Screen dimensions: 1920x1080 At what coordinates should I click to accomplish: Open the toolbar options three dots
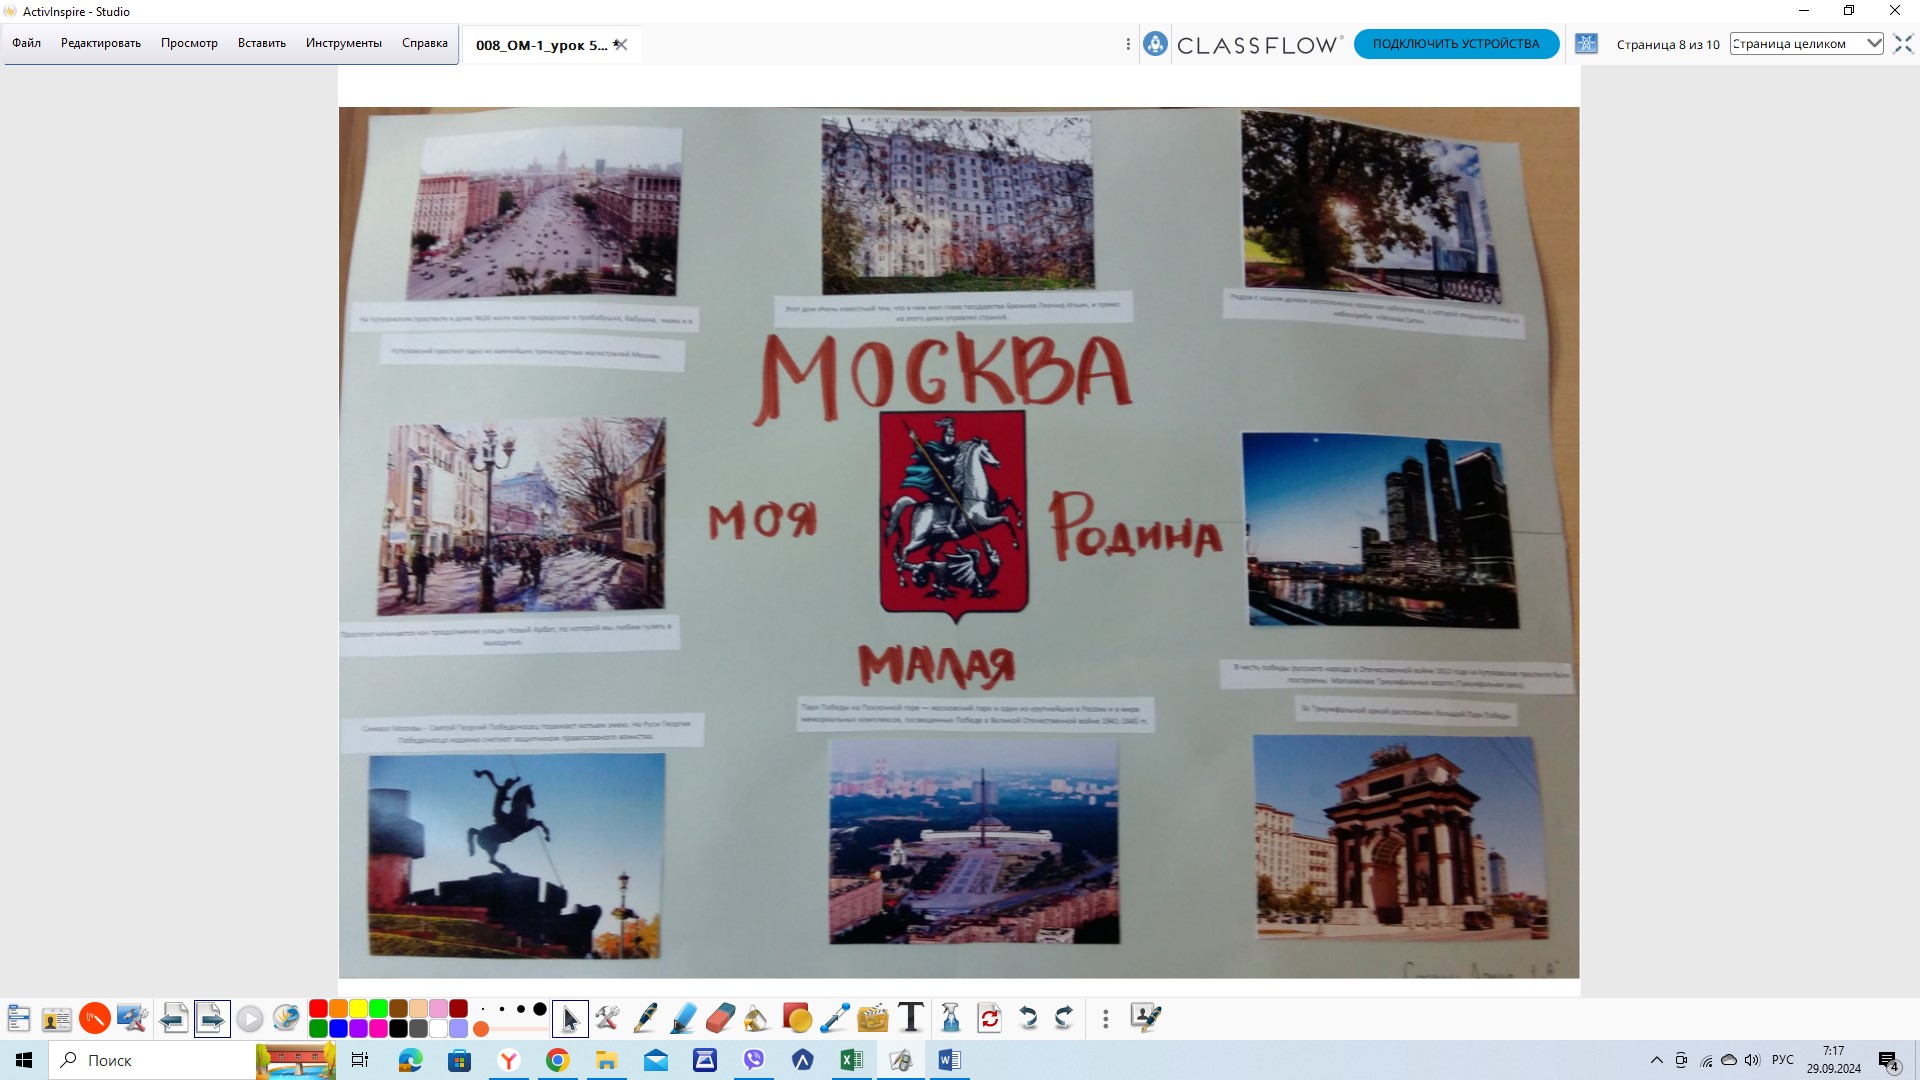(1105, 1019)
